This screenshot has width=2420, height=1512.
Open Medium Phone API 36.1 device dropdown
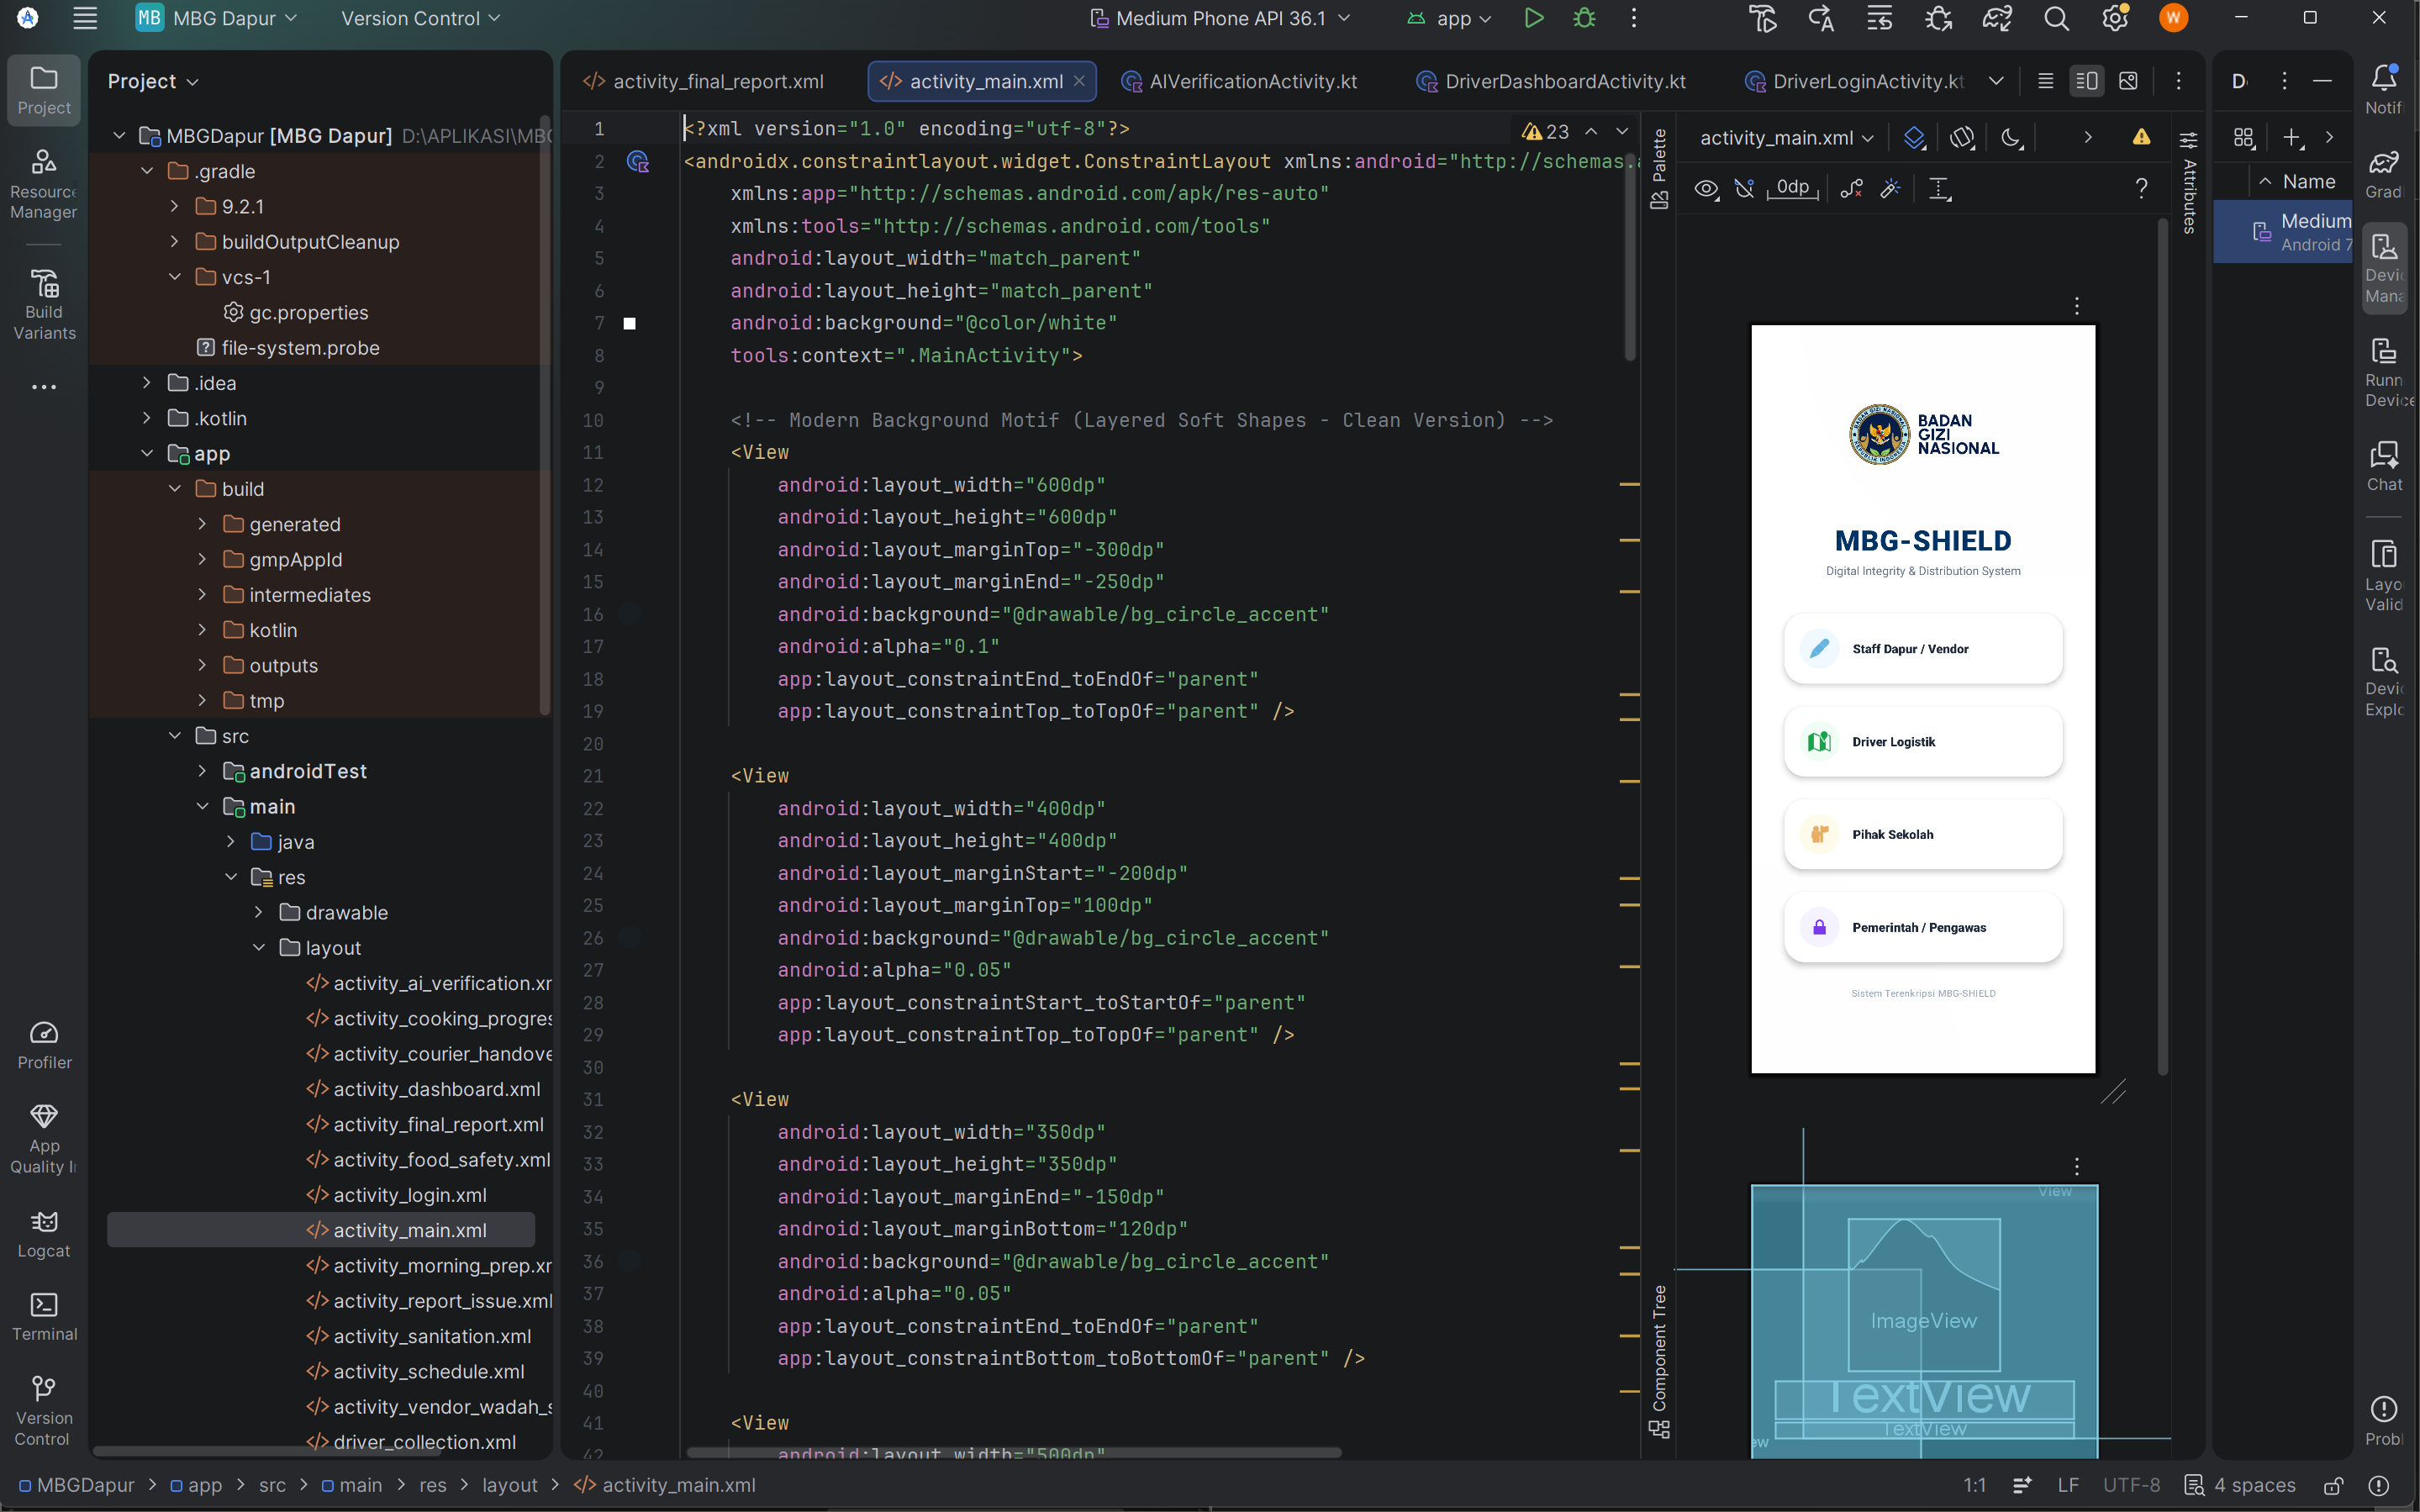pyautogui.click(x=1221, y=18)
